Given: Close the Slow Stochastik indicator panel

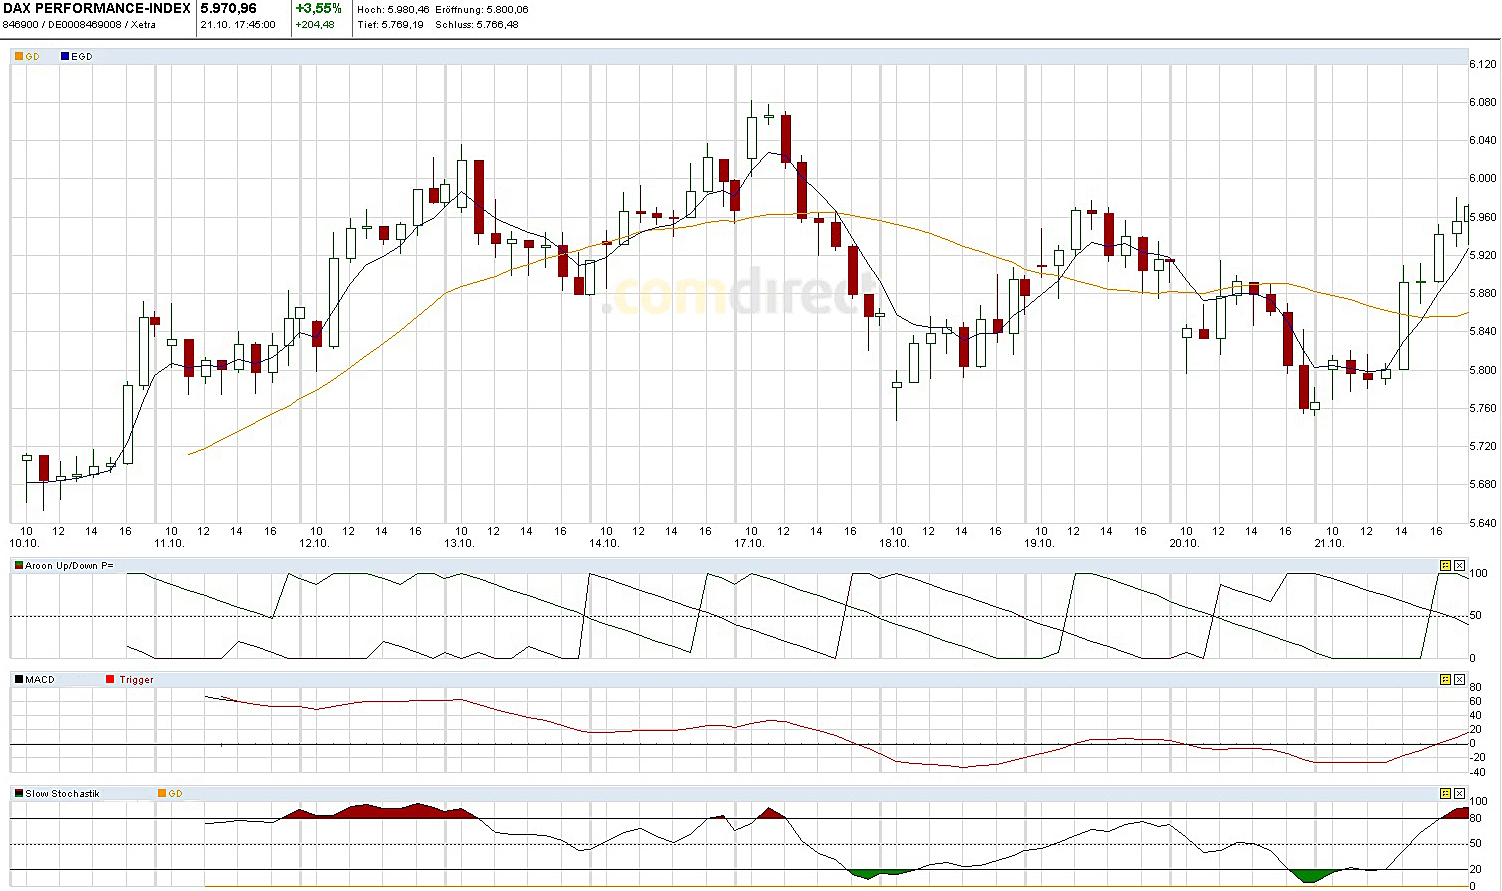Looking at the screenshot, I should click(1459, 794).
